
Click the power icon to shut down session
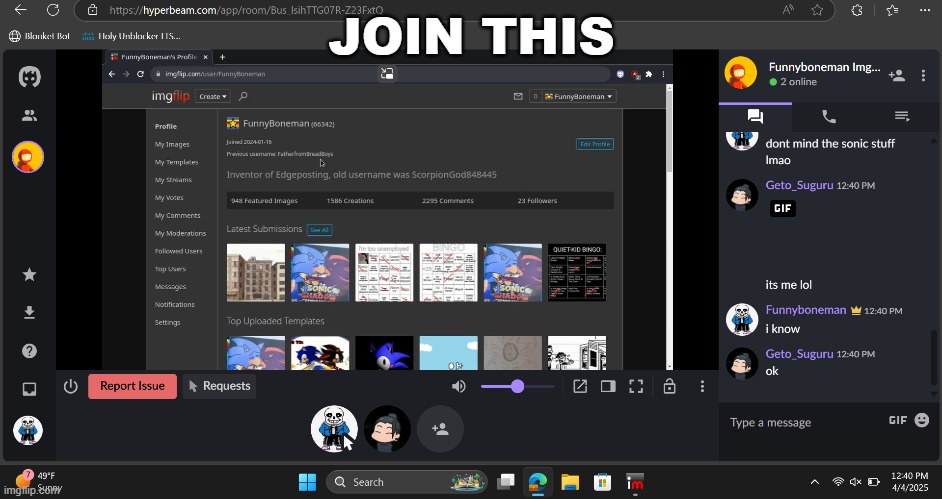tap(71, 386)
